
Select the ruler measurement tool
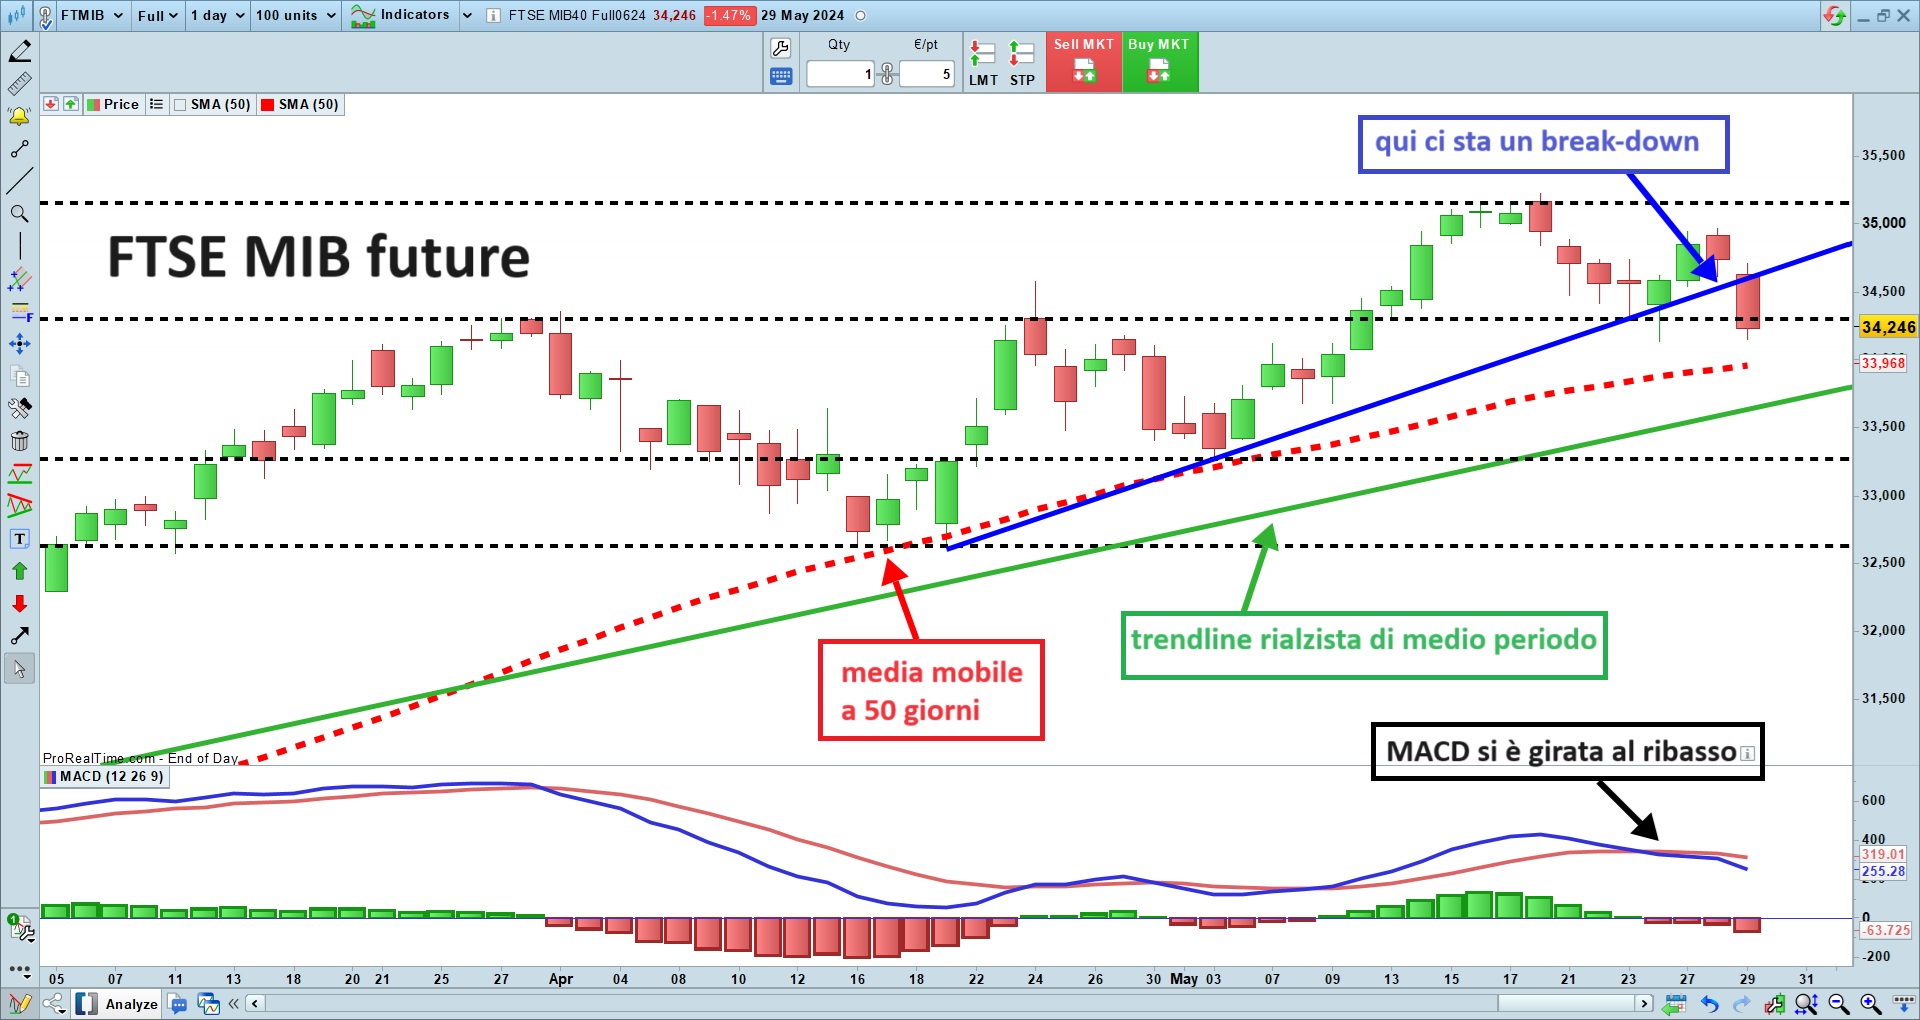[19, 84]
